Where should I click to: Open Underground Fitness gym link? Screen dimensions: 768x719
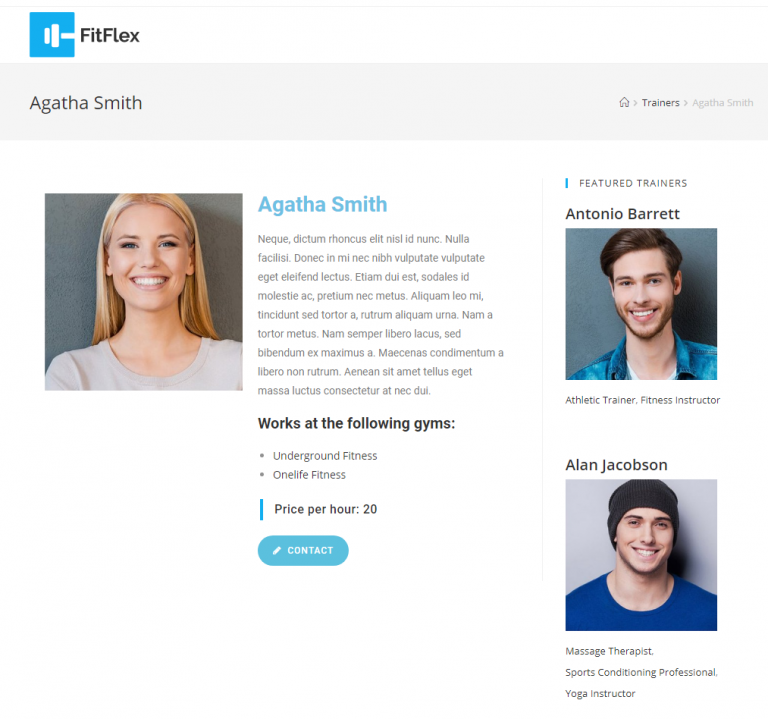[325, 456]
